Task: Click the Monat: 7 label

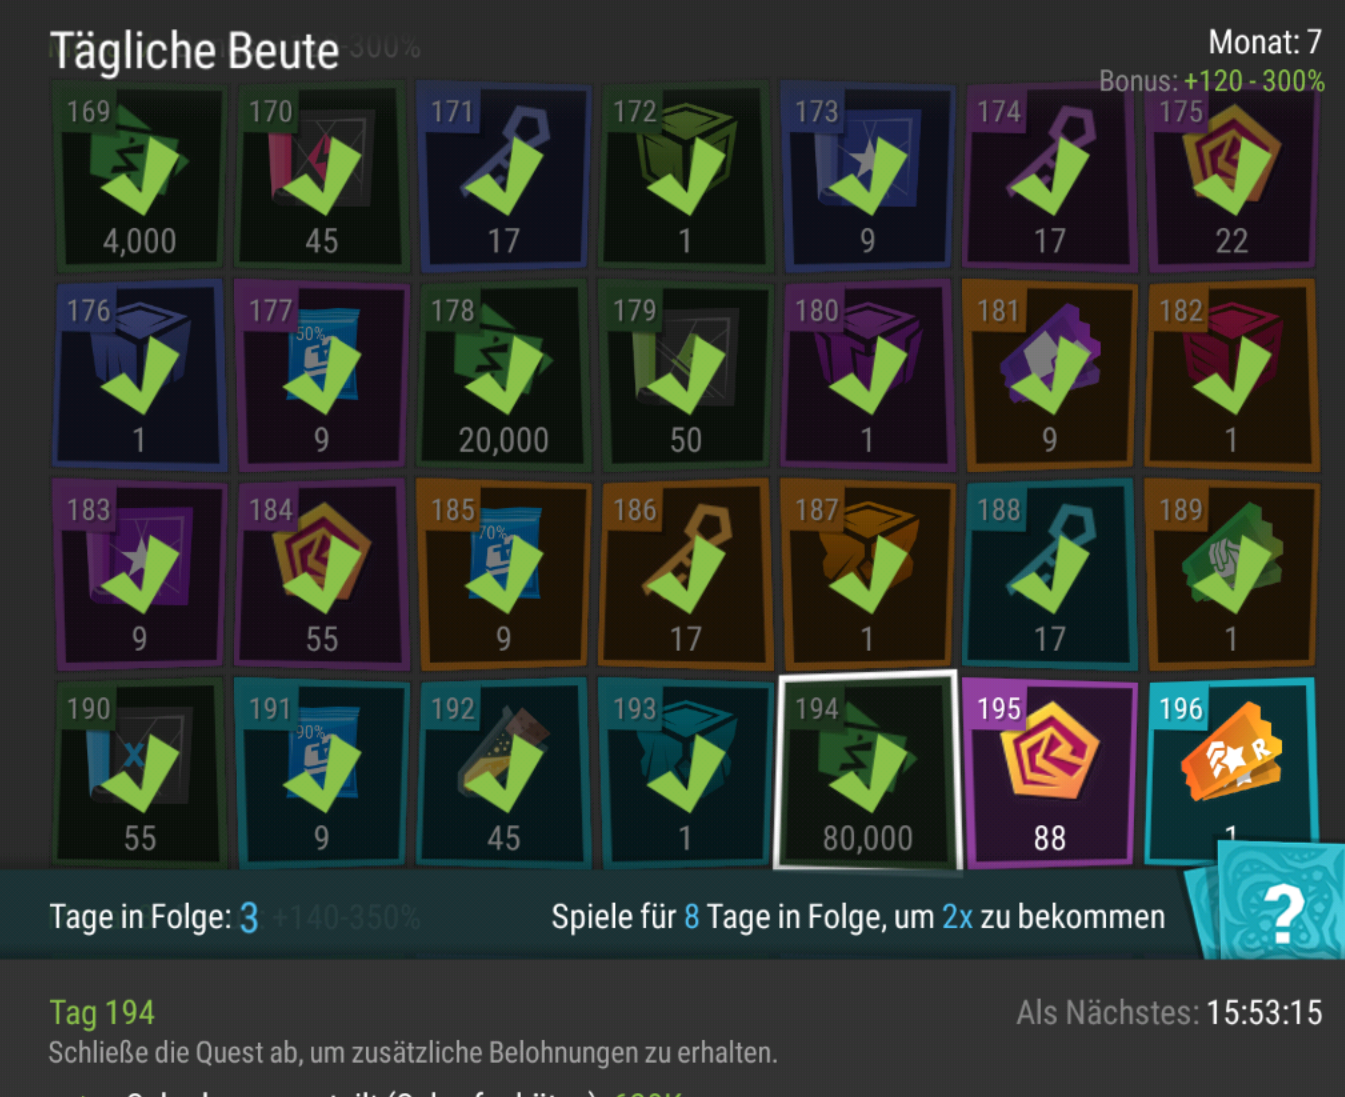Action: tap(1265, 42)
